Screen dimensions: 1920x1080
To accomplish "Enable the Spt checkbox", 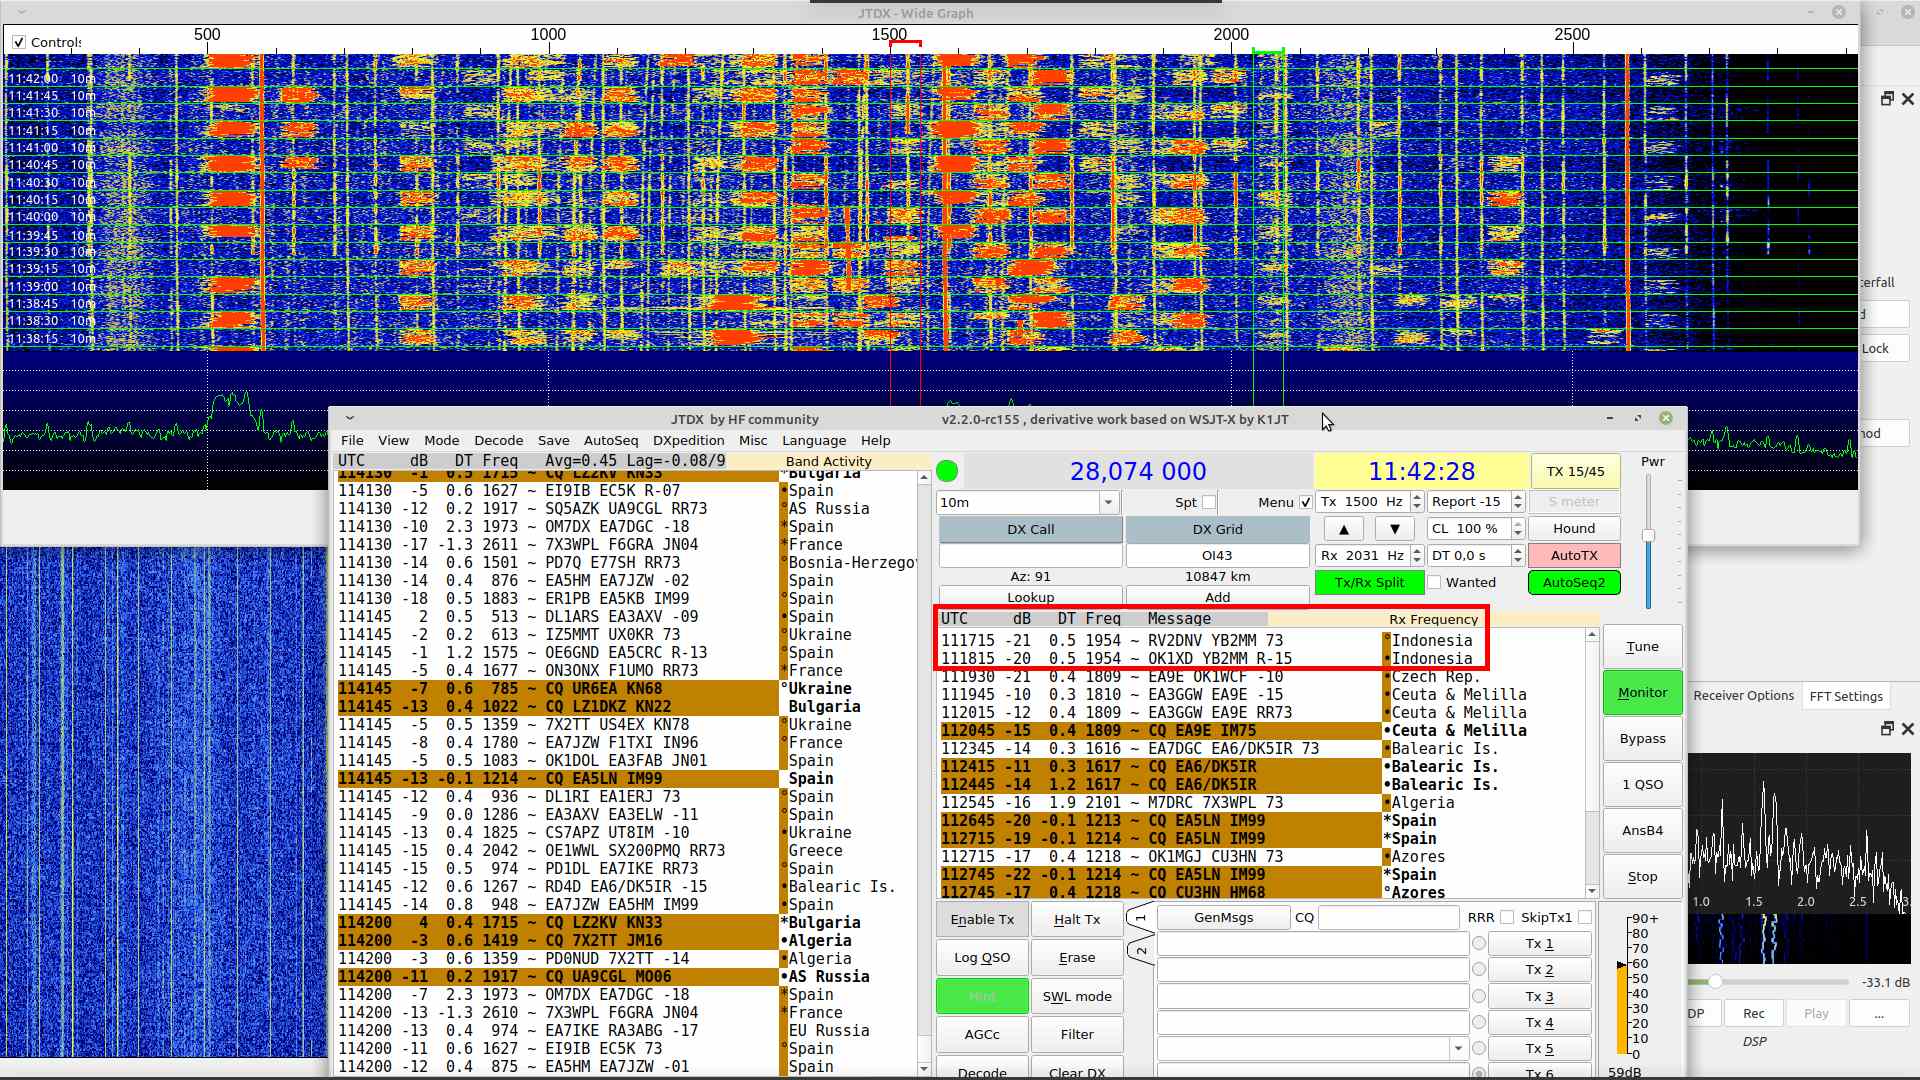I will [x=1209, y=502].
